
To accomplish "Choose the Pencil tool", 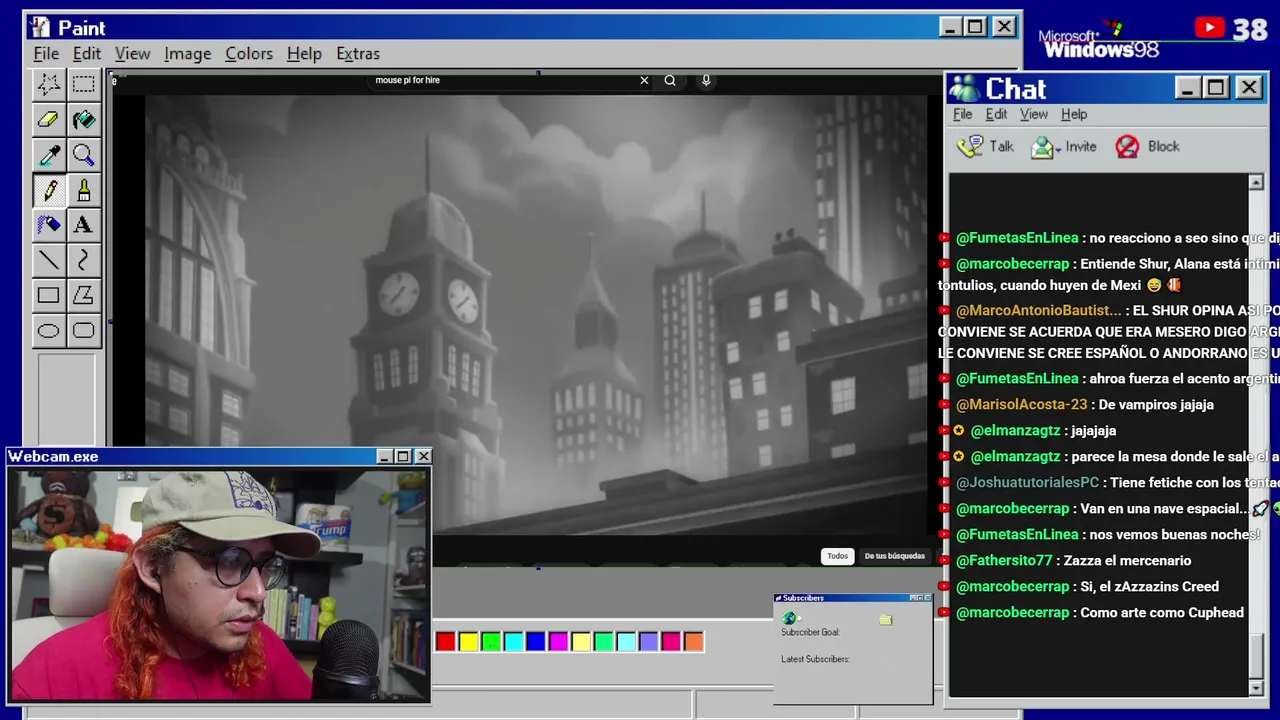I will (x=48, y=190).
